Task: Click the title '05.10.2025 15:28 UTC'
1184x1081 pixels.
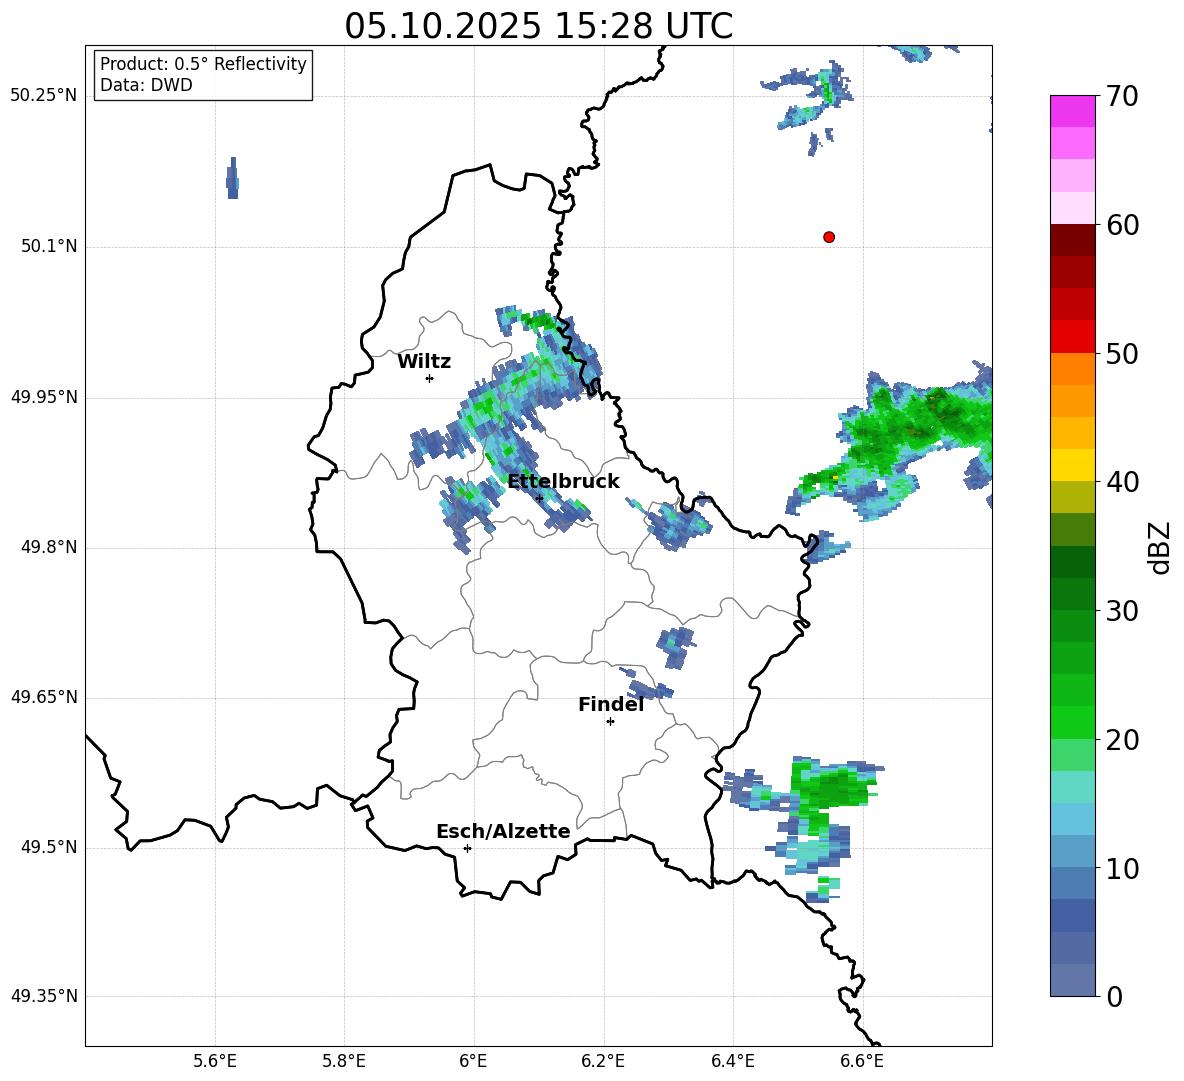Action: coord(539,26)
